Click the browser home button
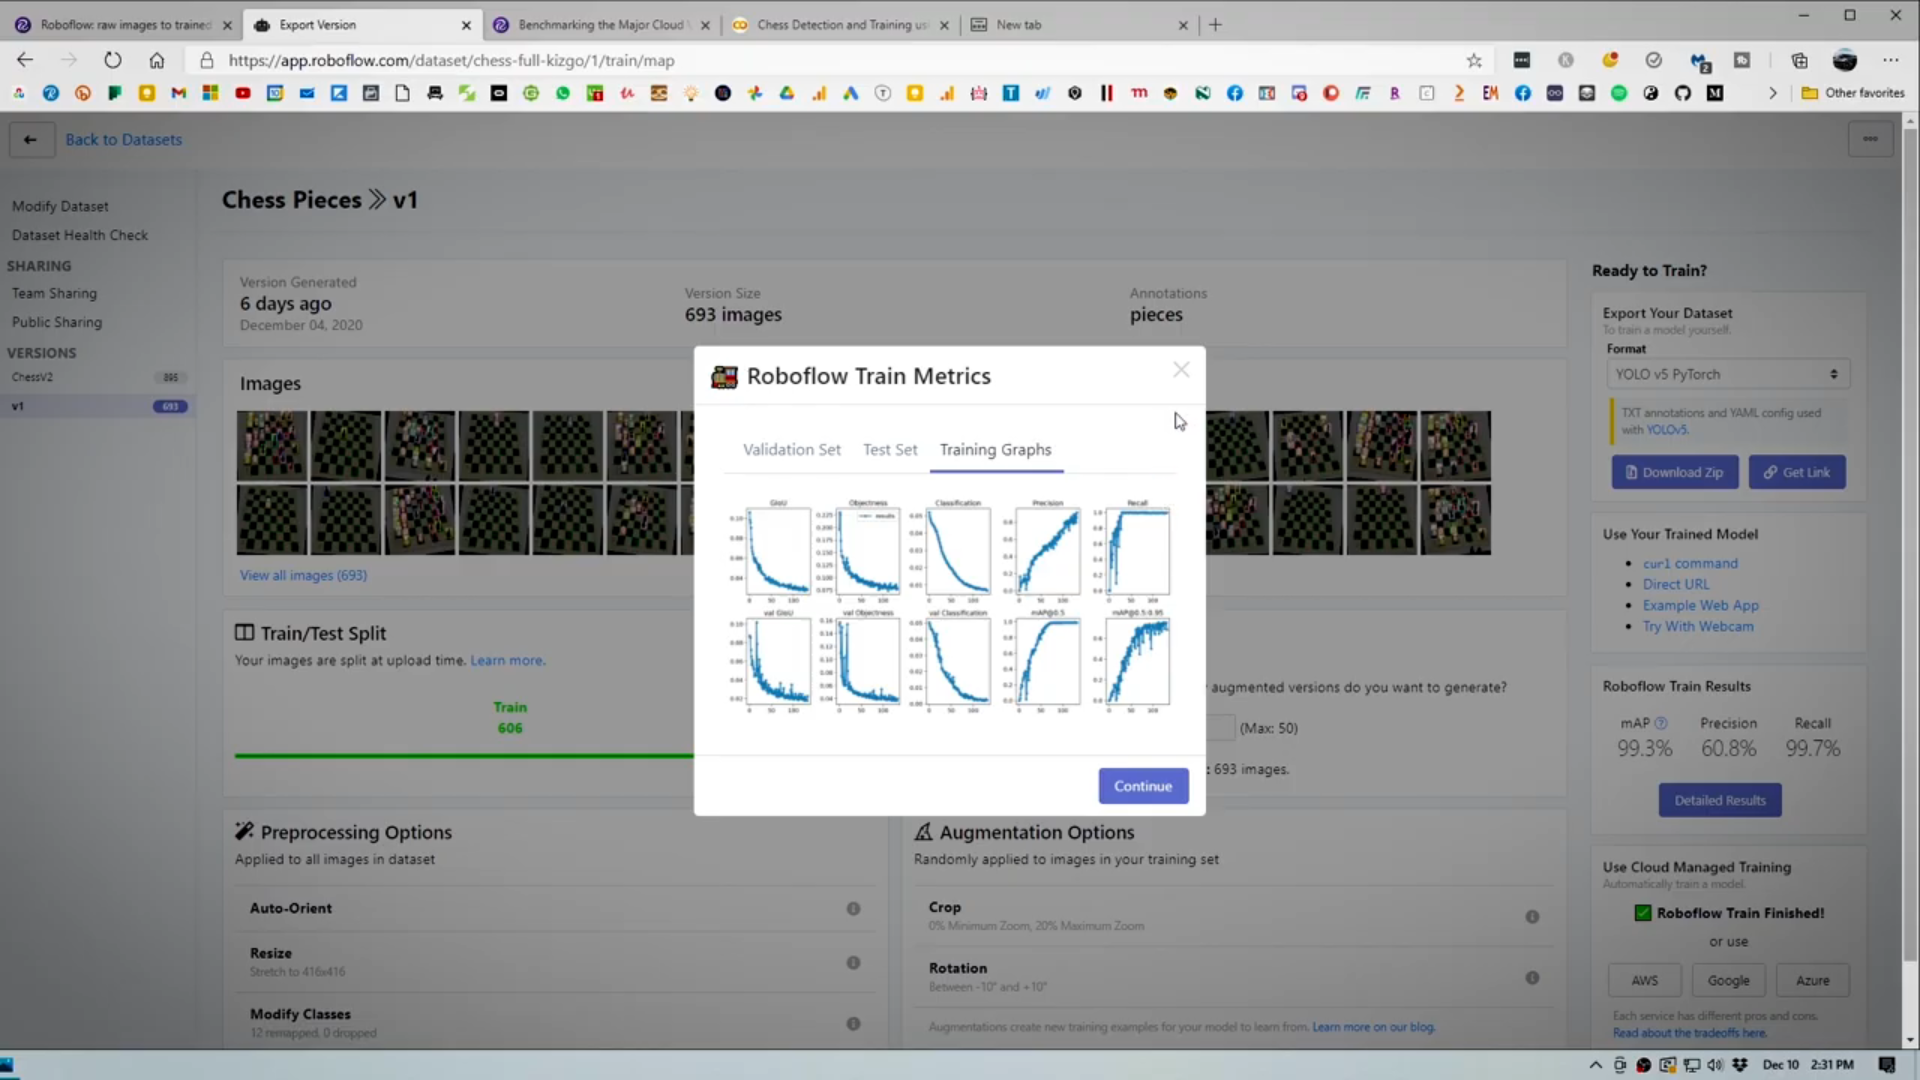Image resolution: width=1920 pixels, height=1080 pixels. tap(157, 60)
